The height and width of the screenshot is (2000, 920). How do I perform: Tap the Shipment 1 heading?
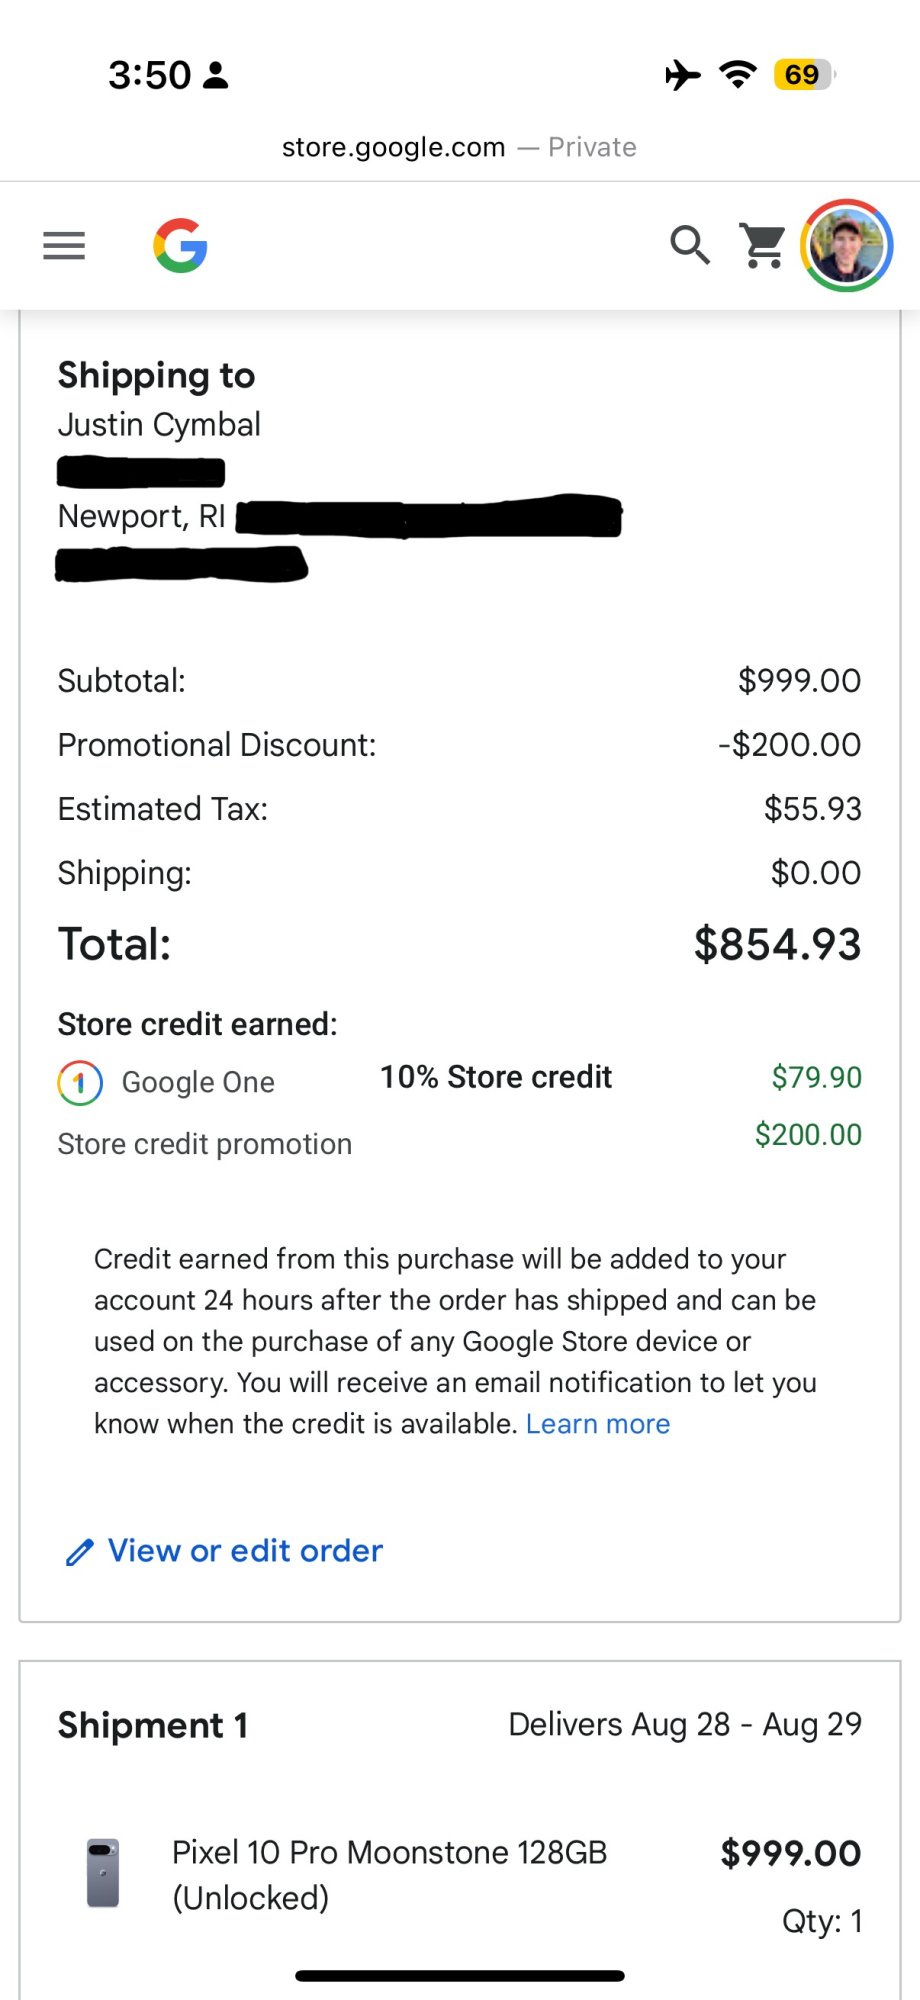(x=153, y=1725)
